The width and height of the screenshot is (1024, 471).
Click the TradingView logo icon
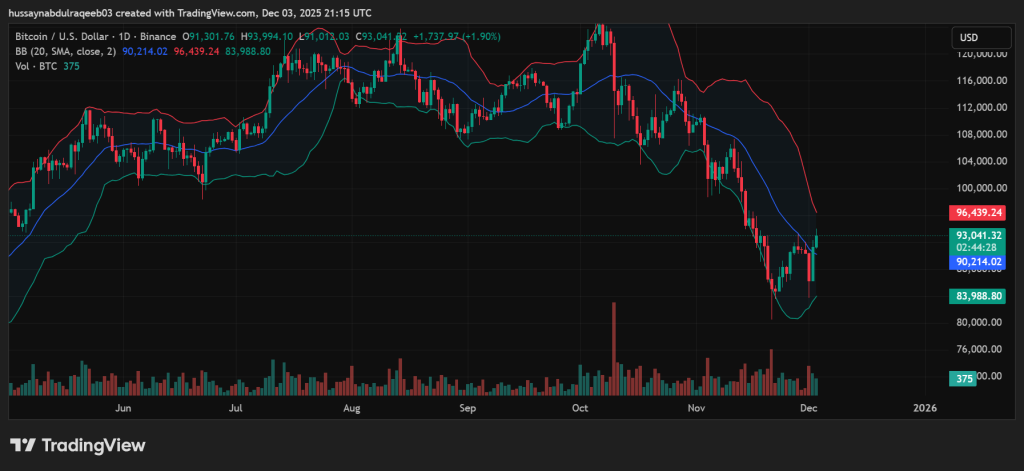pos(23,445)
